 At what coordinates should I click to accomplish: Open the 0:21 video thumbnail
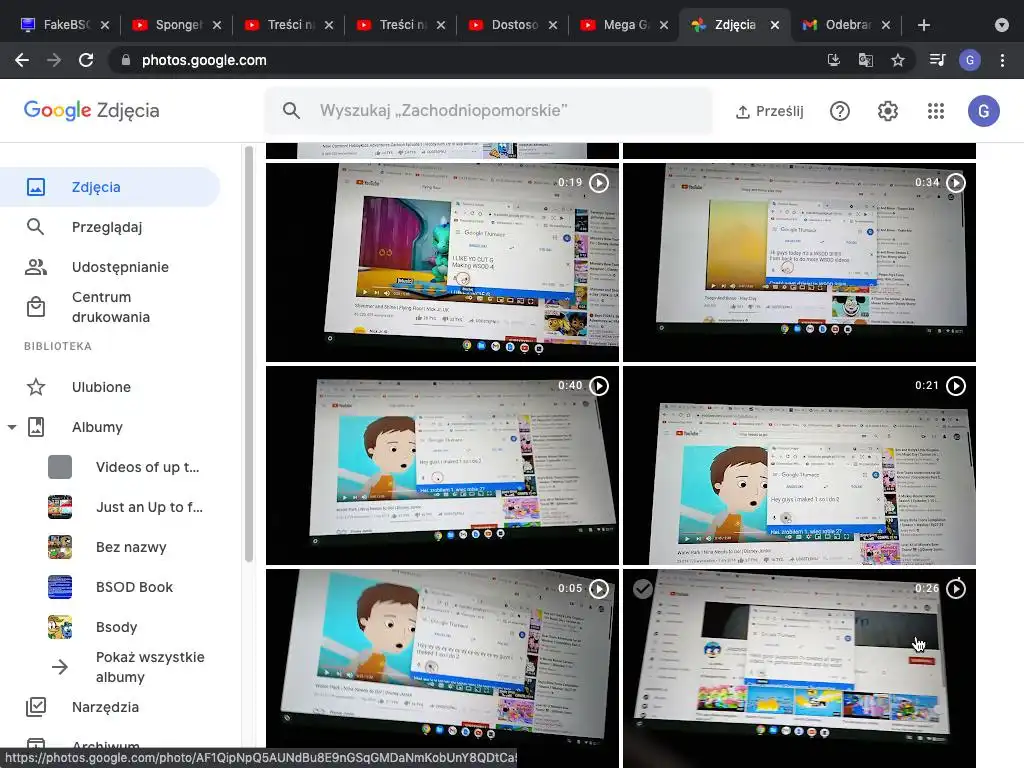799,466
